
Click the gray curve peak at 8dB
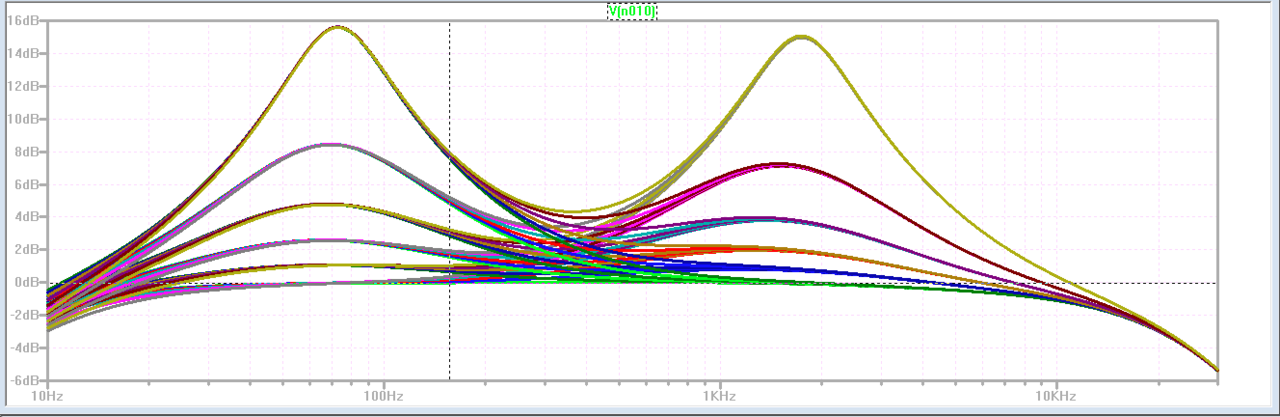click(330, 145)
